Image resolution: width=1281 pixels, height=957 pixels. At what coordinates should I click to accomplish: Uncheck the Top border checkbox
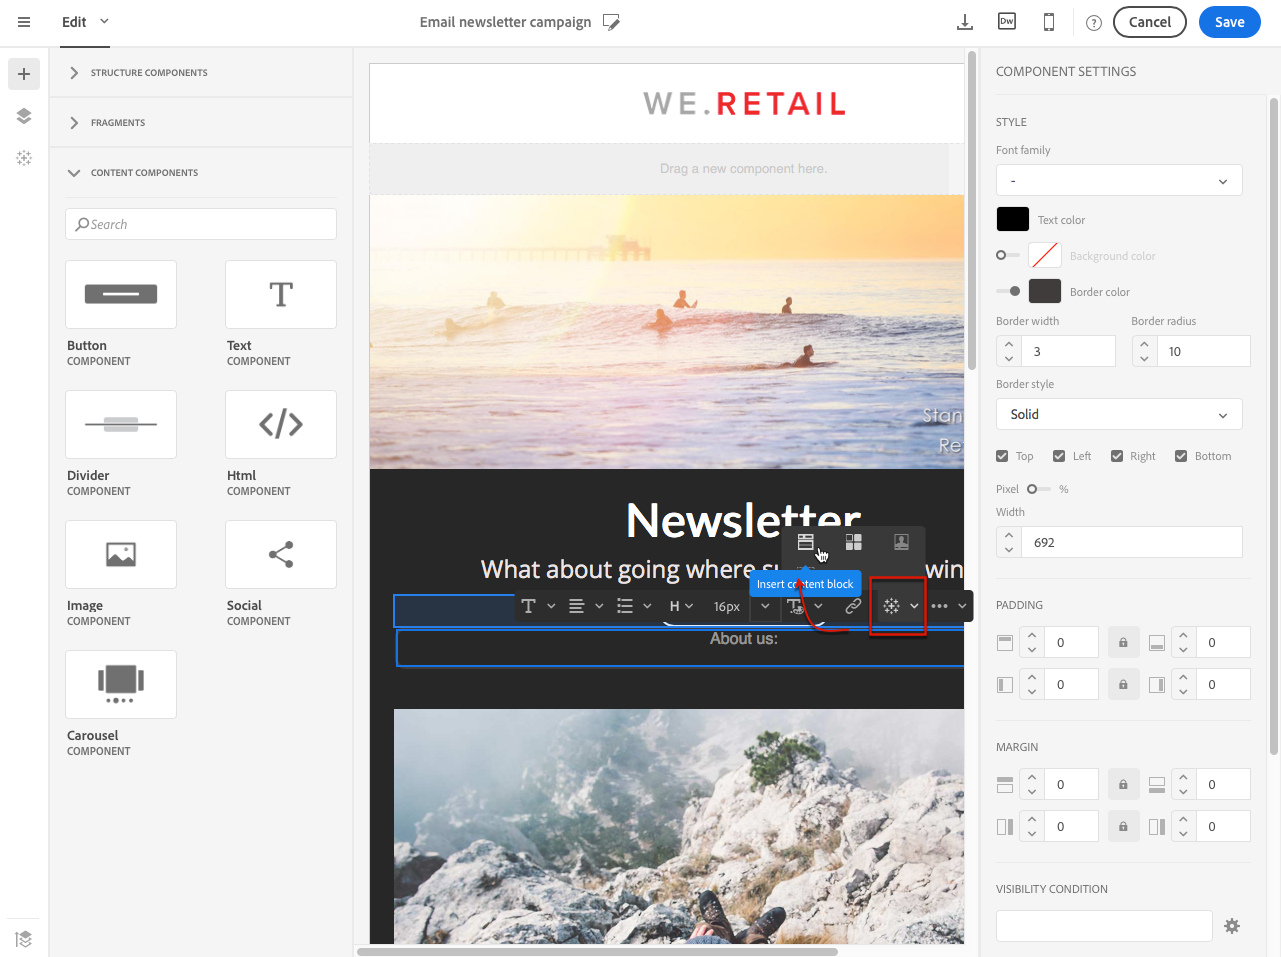coord(1003,456)
